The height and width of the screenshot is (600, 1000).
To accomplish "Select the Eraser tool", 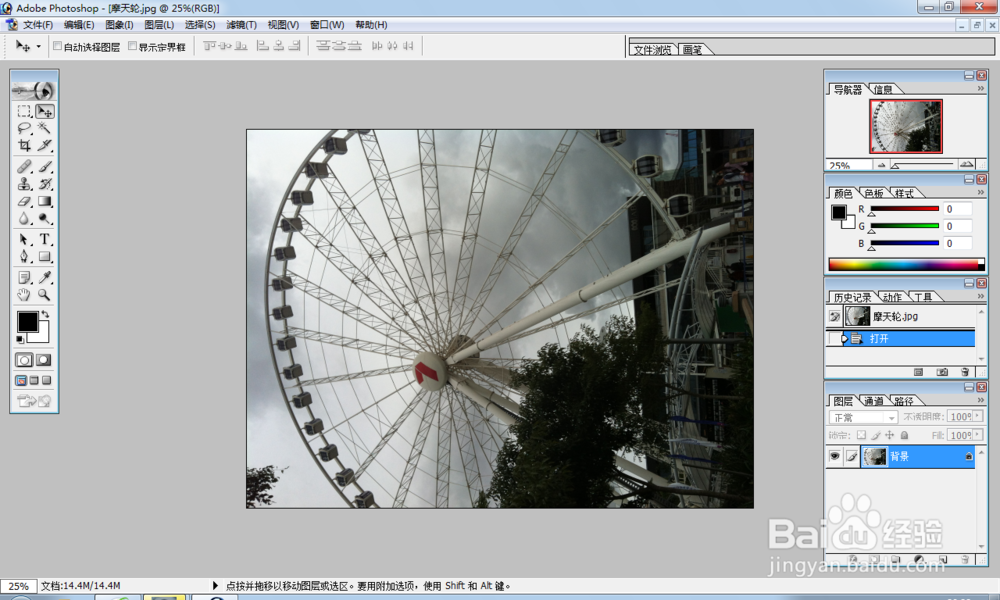I will click(x=25, y=200).
